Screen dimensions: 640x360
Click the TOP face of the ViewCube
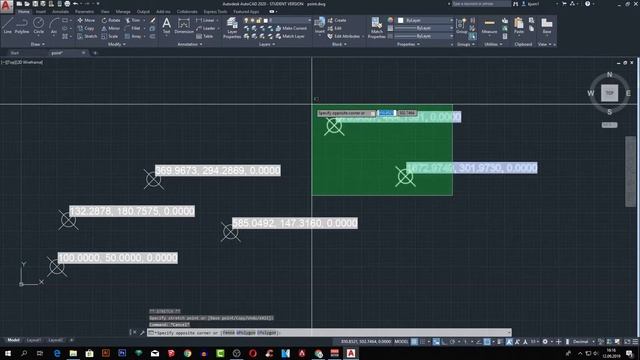point(609,93)
